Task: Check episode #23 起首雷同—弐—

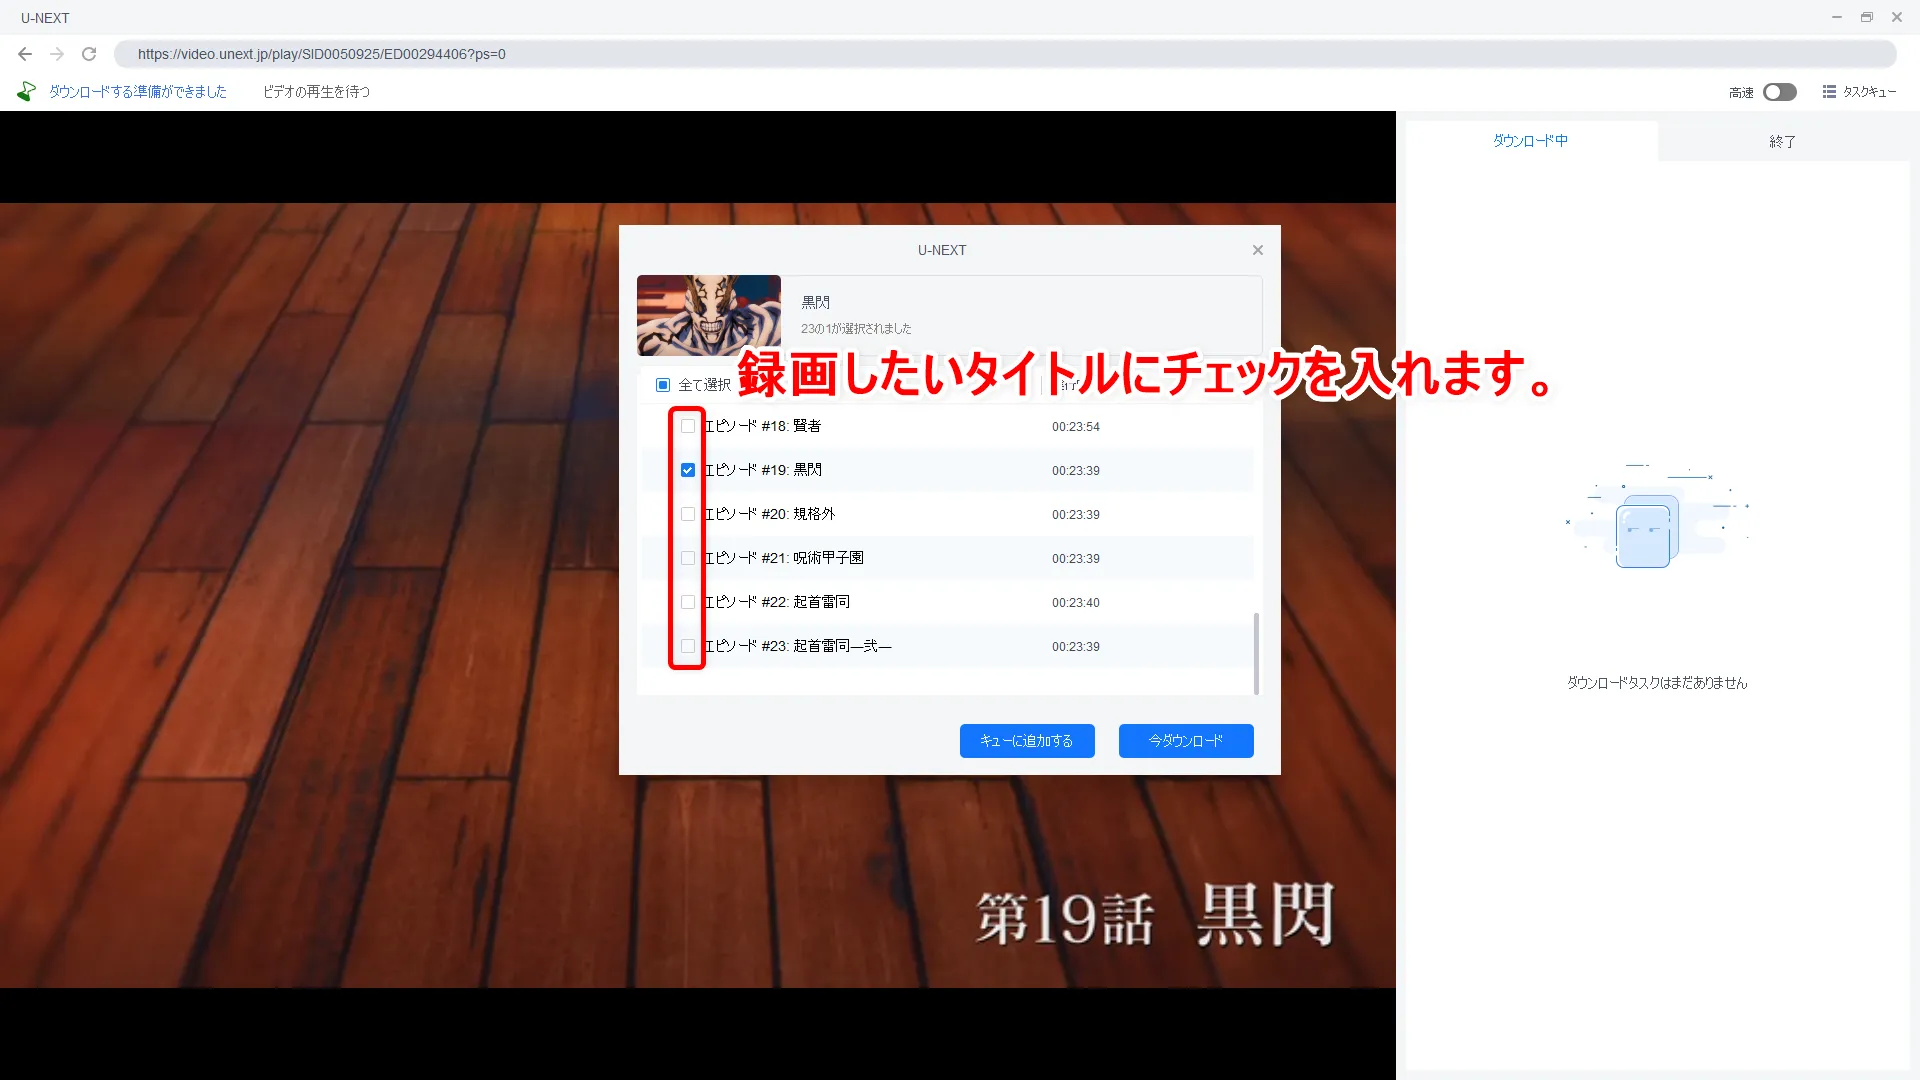Action: [688, 646]
